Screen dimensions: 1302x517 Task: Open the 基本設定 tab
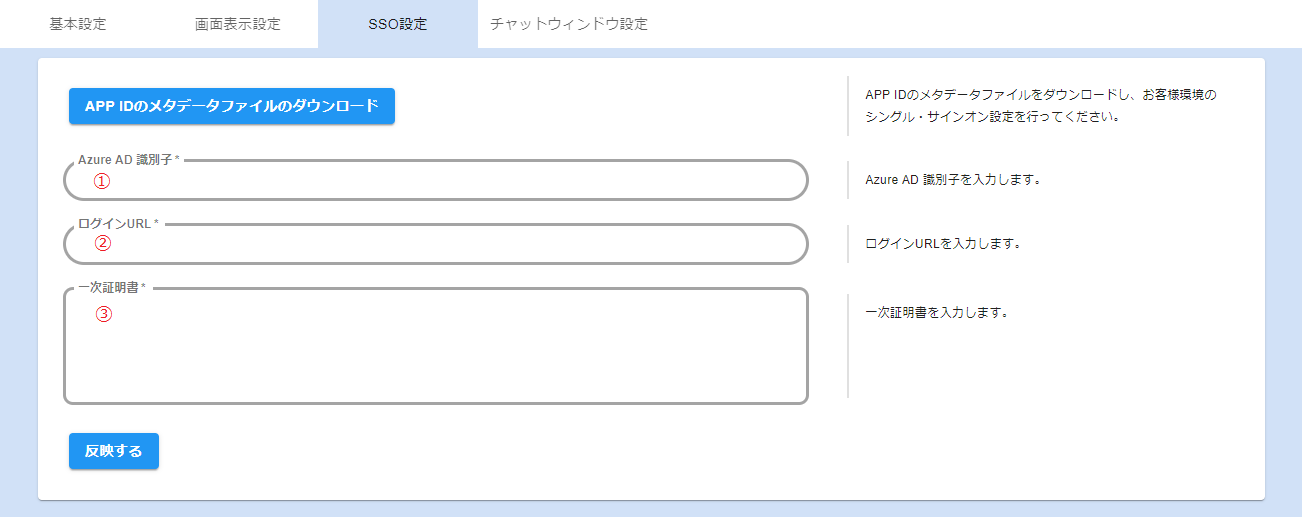(78, 24)
